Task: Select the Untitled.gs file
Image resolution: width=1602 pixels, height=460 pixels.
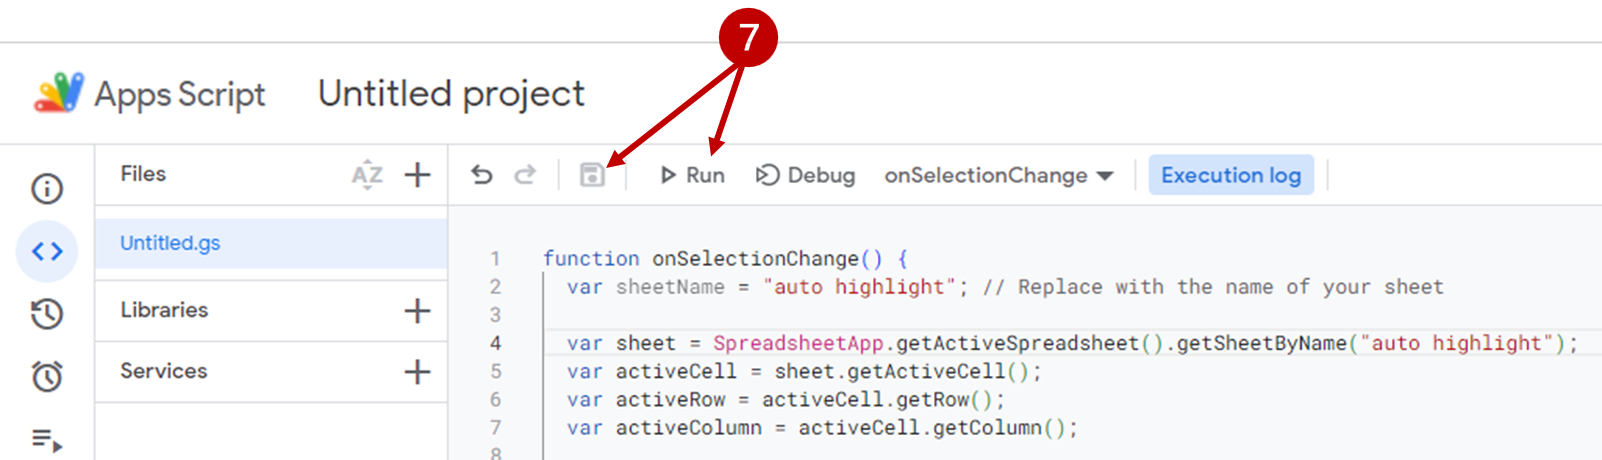Action: (x=170, y=243)
